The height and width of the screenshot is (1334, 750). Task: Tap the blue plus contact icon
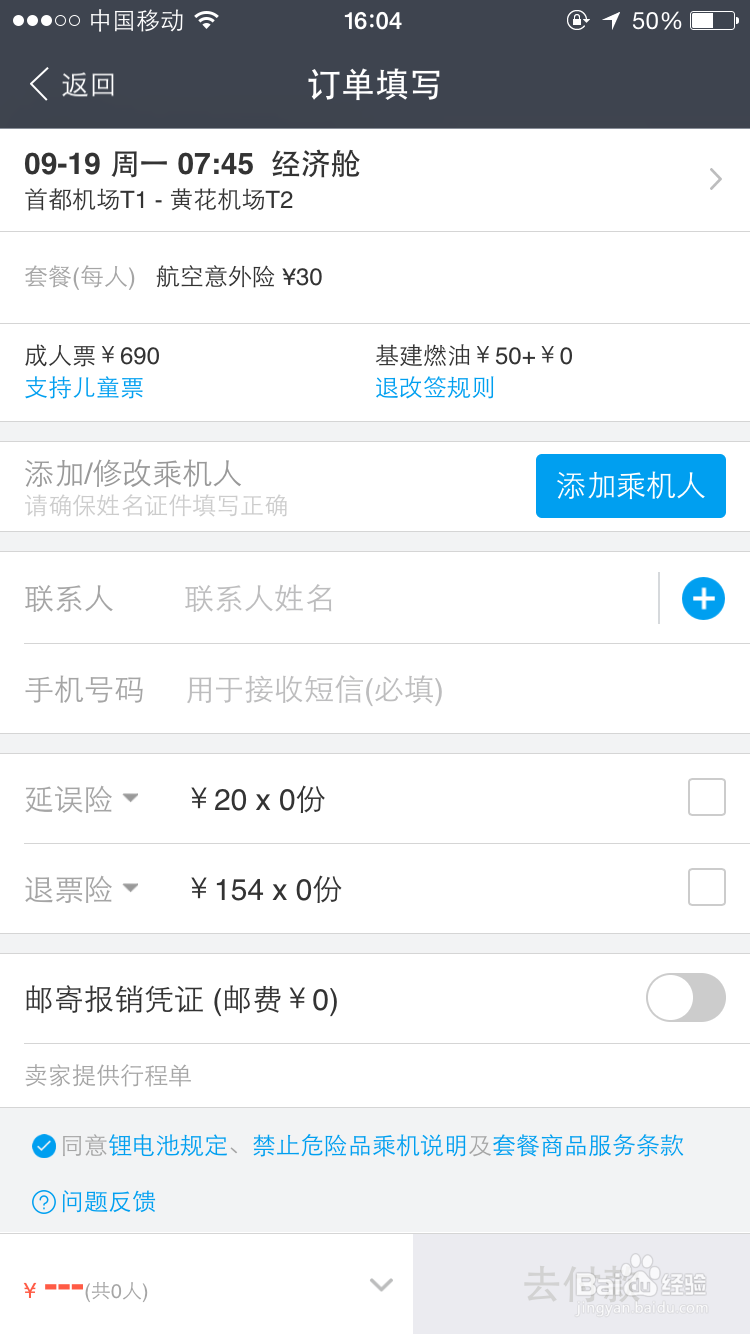point(703,598)
